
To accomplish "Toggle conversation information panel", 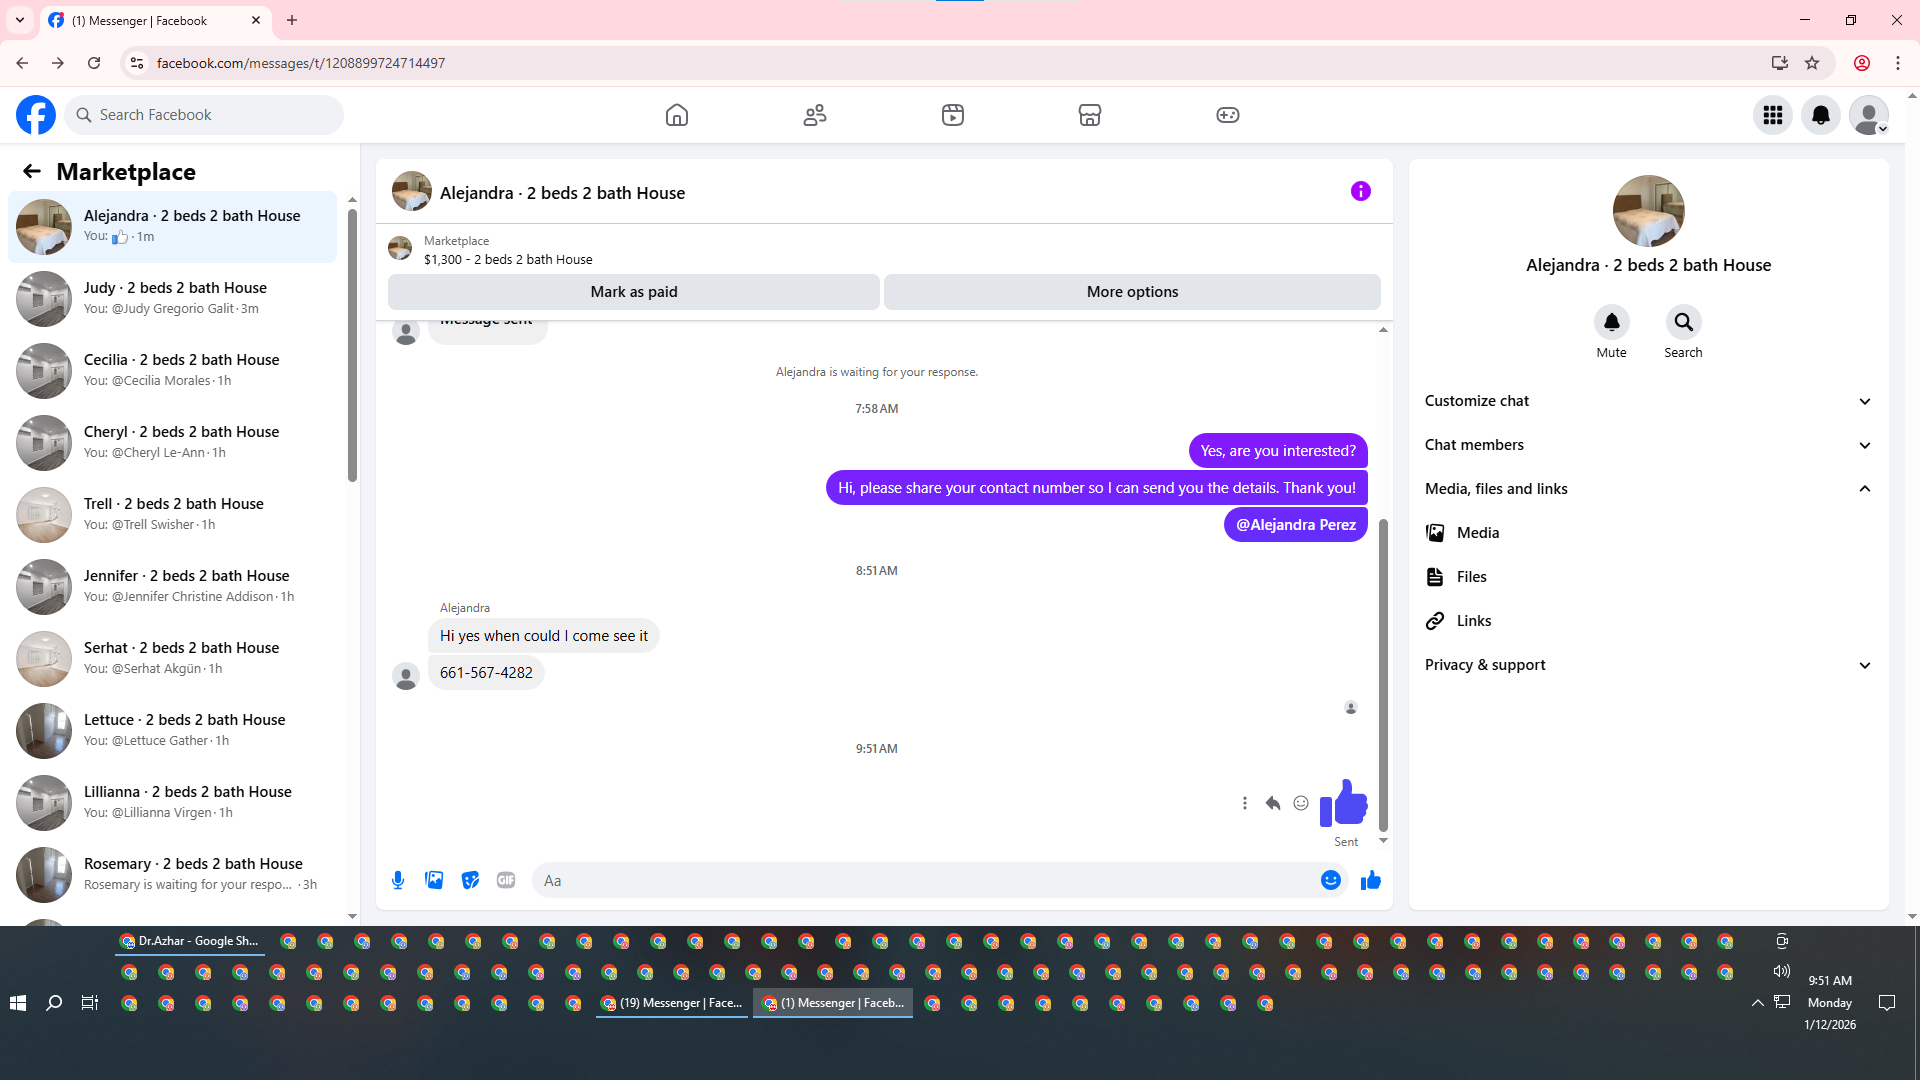I will tap(1360, 191).
